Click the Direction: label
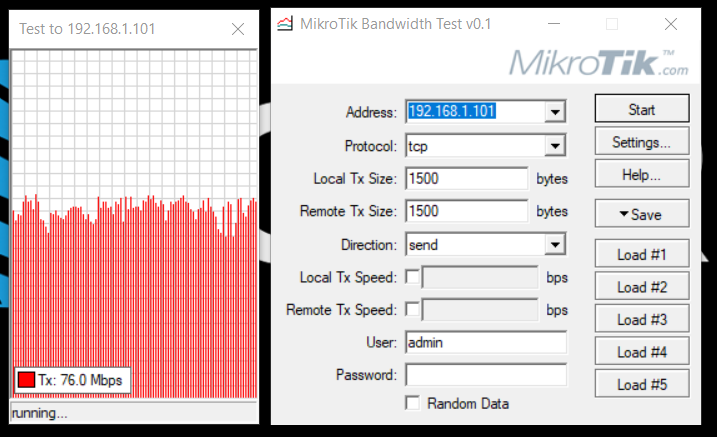This screenshot has height=437, width=717. tap(369, 245)
